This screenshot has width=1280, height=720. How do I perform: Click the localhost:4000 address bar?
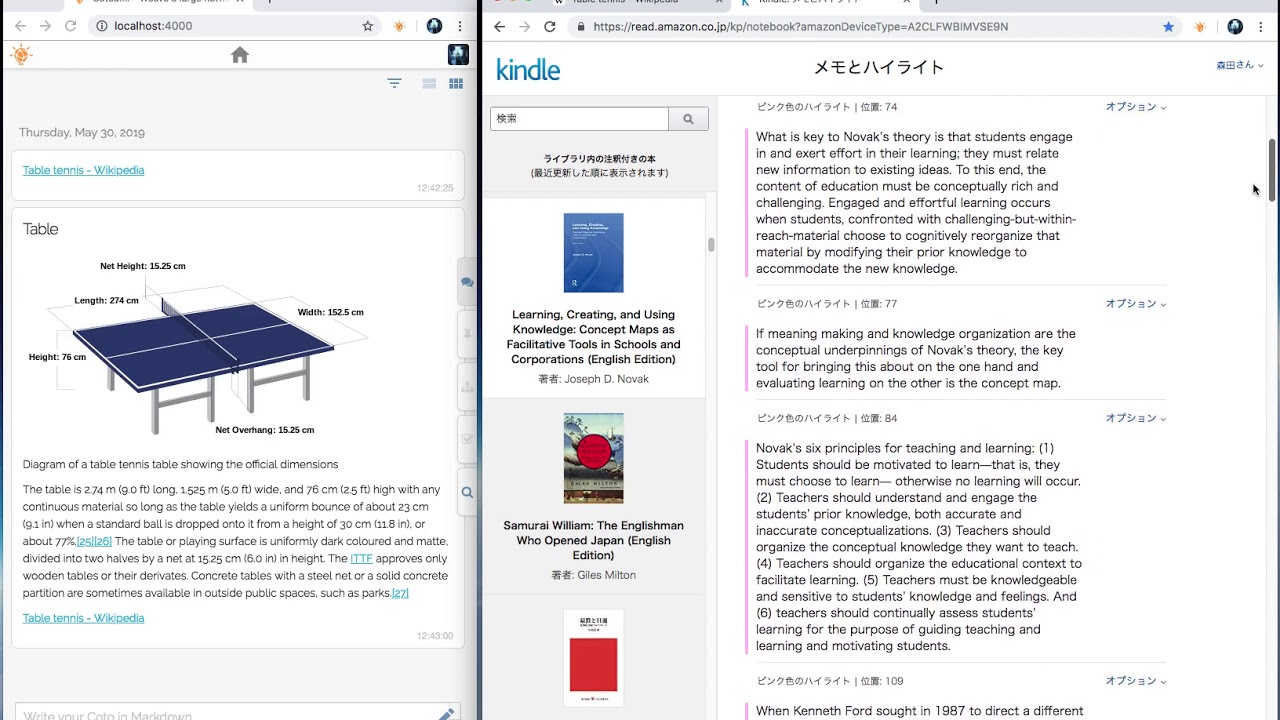[235, 26]
